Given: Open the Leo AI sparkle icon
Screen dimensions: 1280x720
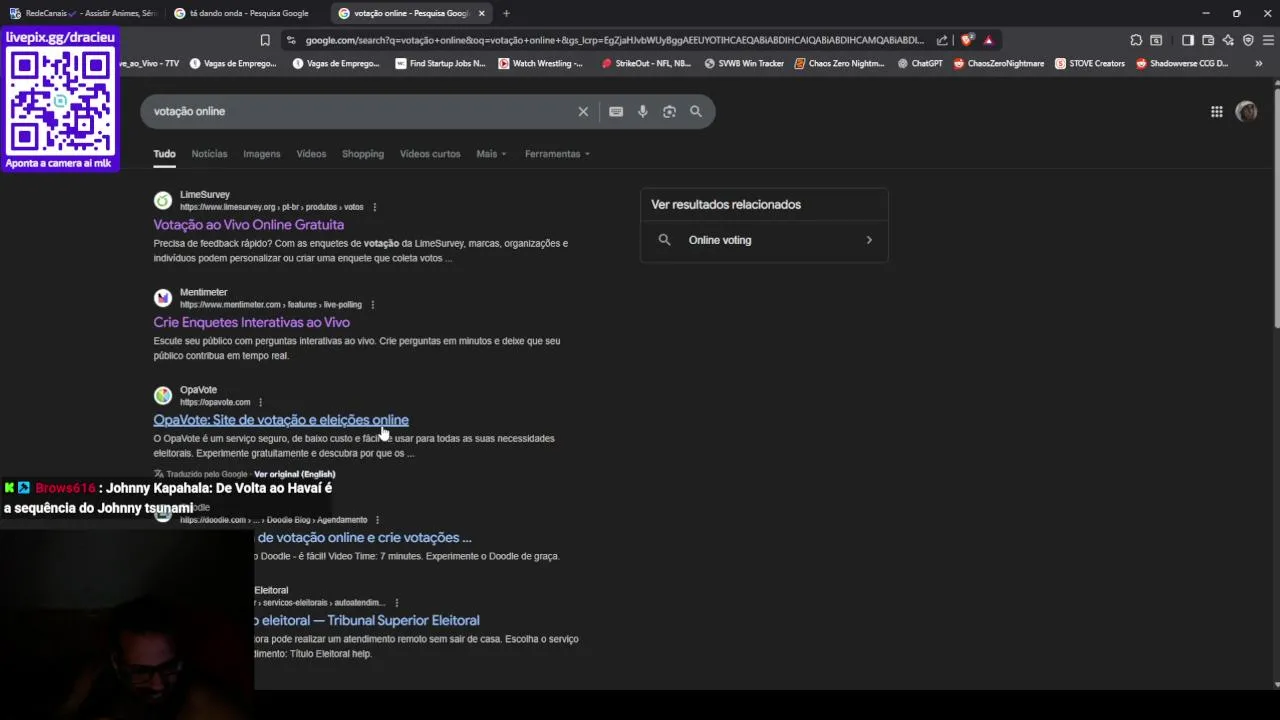Looking at the screenshot, I should click(x=1228, y=40).
